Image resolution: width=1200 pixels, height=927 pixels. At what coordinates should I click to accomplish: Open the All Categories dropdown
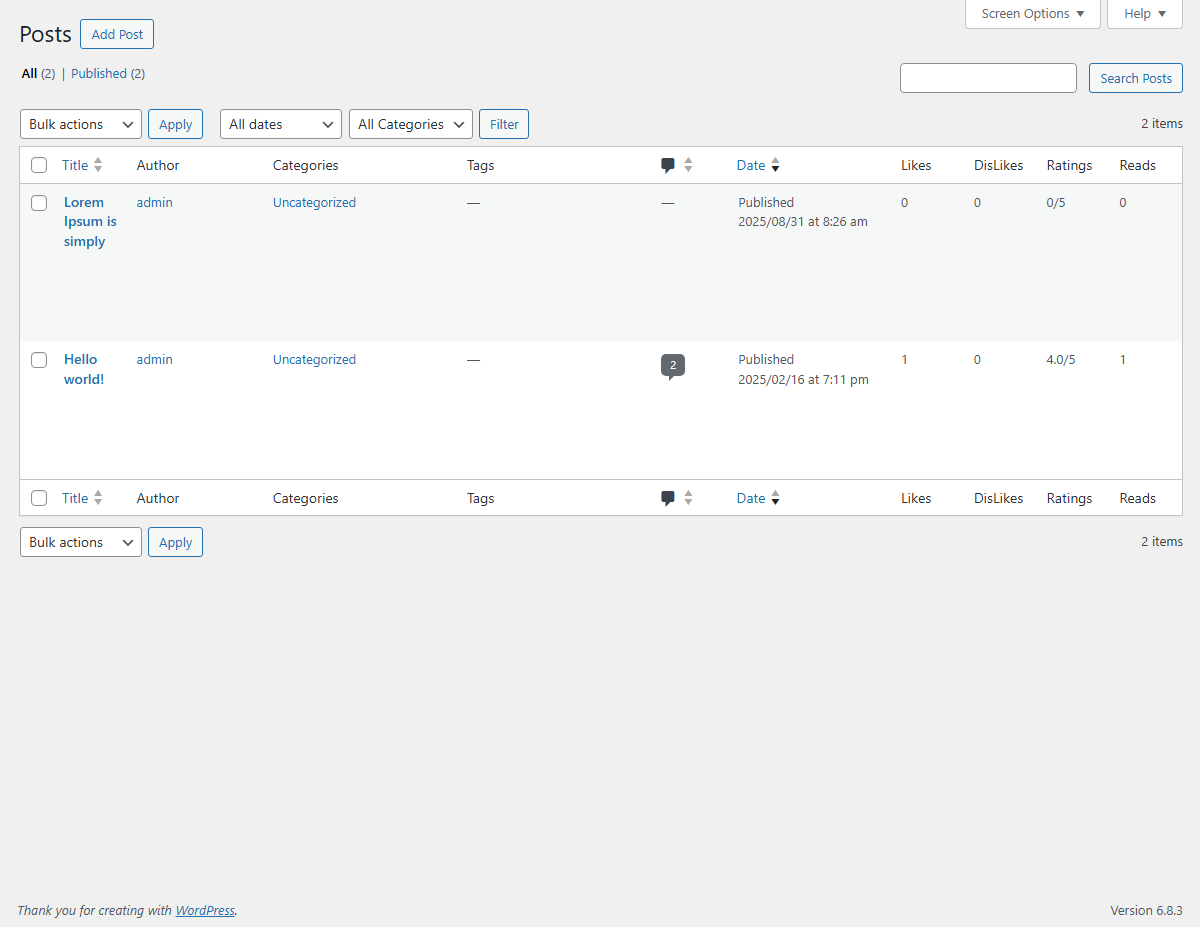[410, 123]
